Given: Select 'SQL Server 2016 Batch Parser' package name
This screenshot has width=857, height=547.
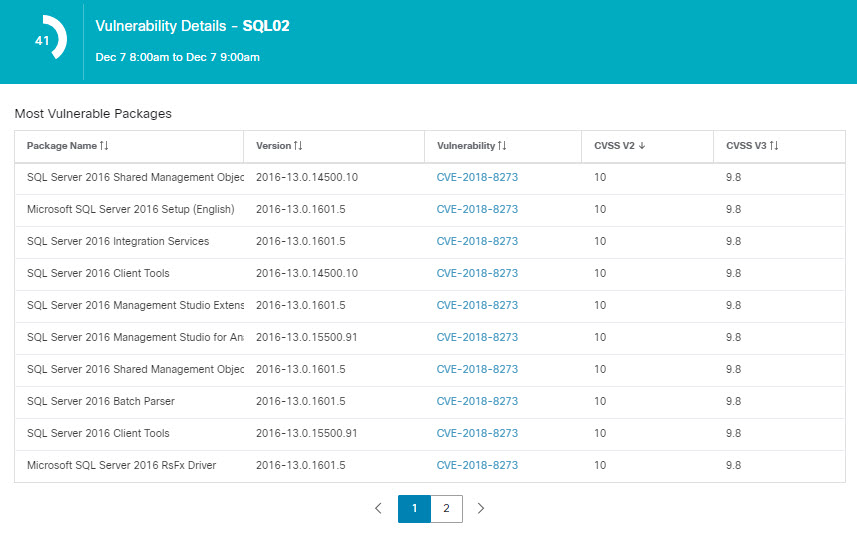Looking at the screenshot, I should pyautogui.click(x=101, y=401).
